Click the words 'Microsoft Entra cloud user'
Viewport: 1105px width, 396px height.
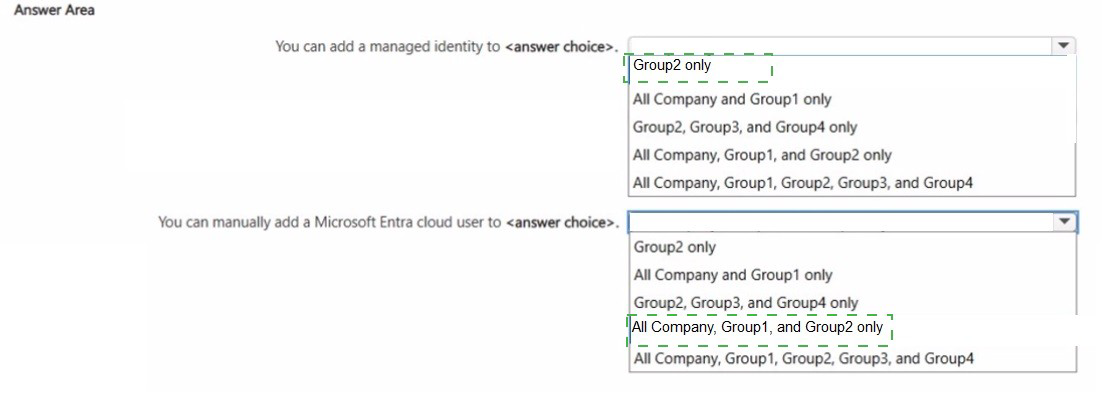point(398,223)
